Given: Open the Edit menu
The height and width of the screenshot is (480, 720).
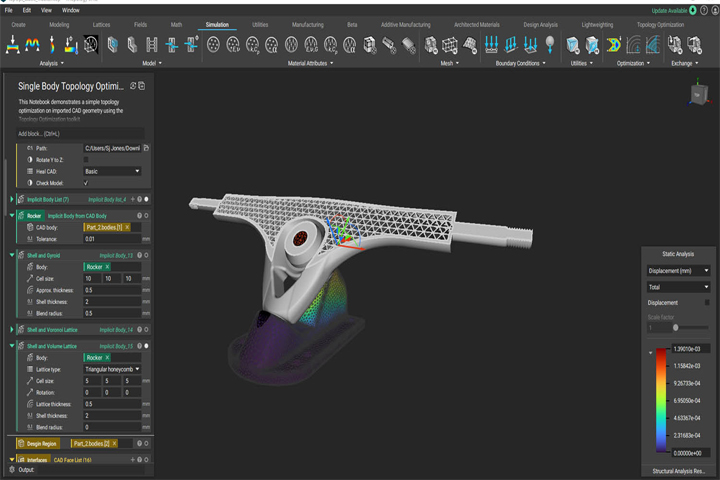Looking at the screenshot, I should (27, 10).
